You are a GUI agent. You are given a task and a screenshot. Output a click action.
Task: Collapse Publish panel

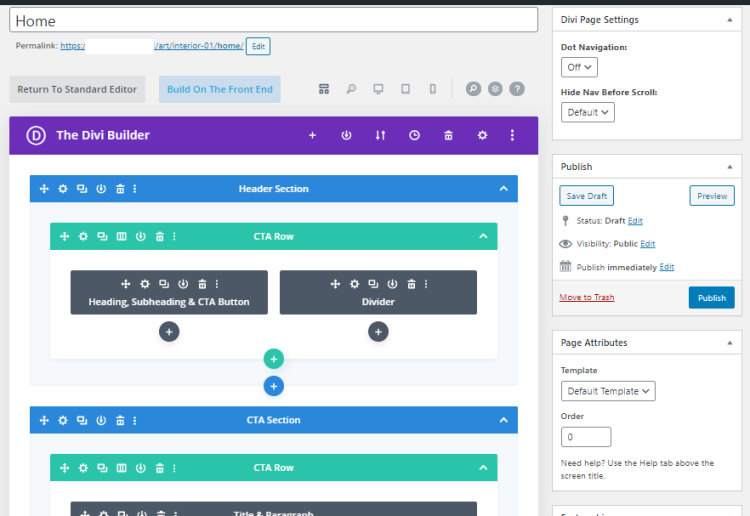pyautogui.click(x=729, y=167)
